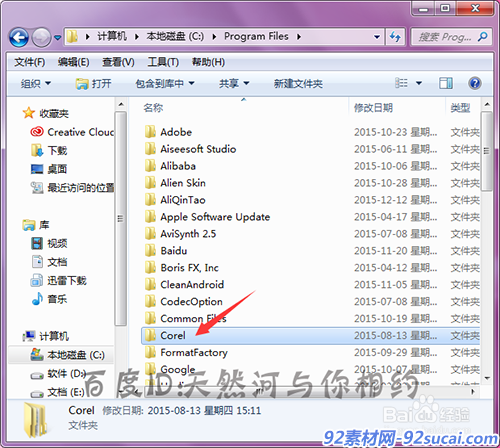Select the Boris FX, Inc folder icon

click(150, 268)
